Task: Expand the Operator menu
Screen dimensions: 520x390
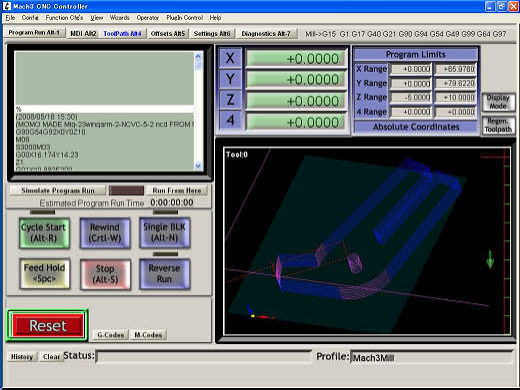Action: [148, 18]
